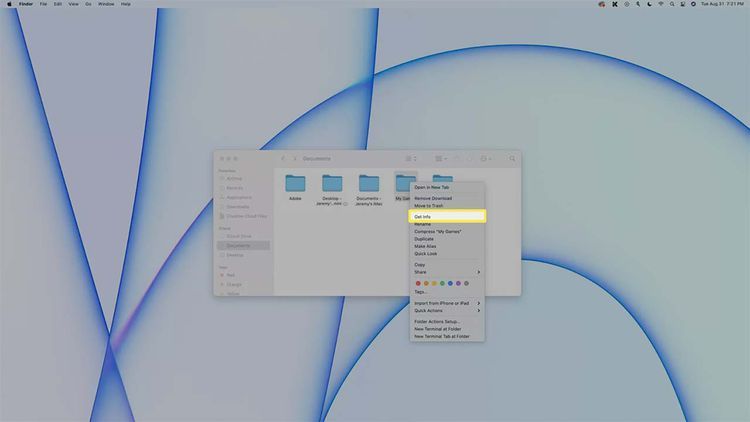750x422 pixels.
Task: Open the Go menu in the menu bar
Action: click(88, 4)
